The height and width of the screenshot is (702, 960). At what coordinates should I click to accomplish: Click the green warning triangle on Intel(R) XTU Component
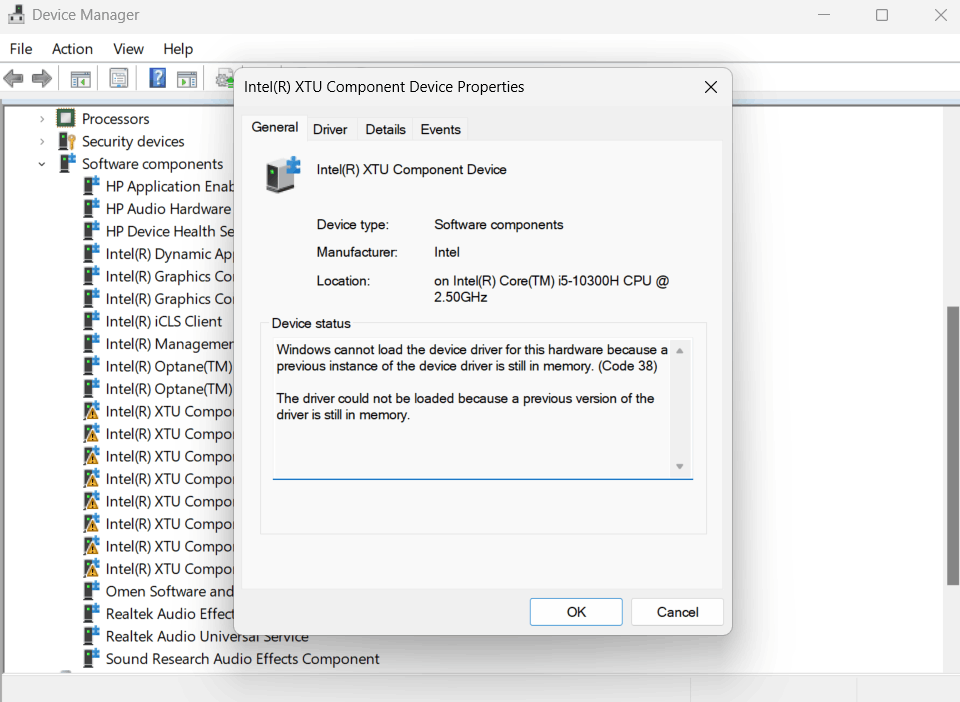[x=91, y=411]
